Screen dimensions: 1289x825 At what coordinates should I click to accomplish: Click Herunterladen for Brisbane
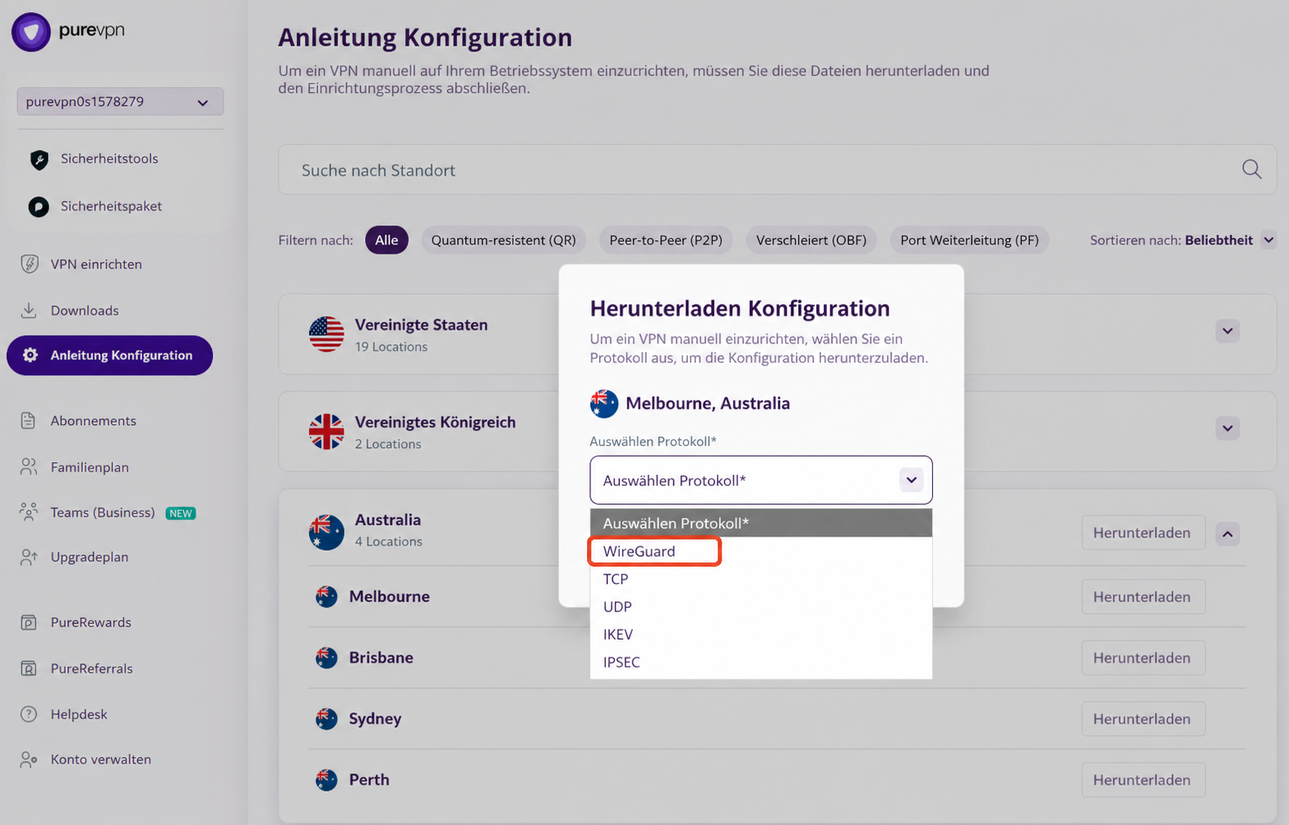click(1142, 658)
